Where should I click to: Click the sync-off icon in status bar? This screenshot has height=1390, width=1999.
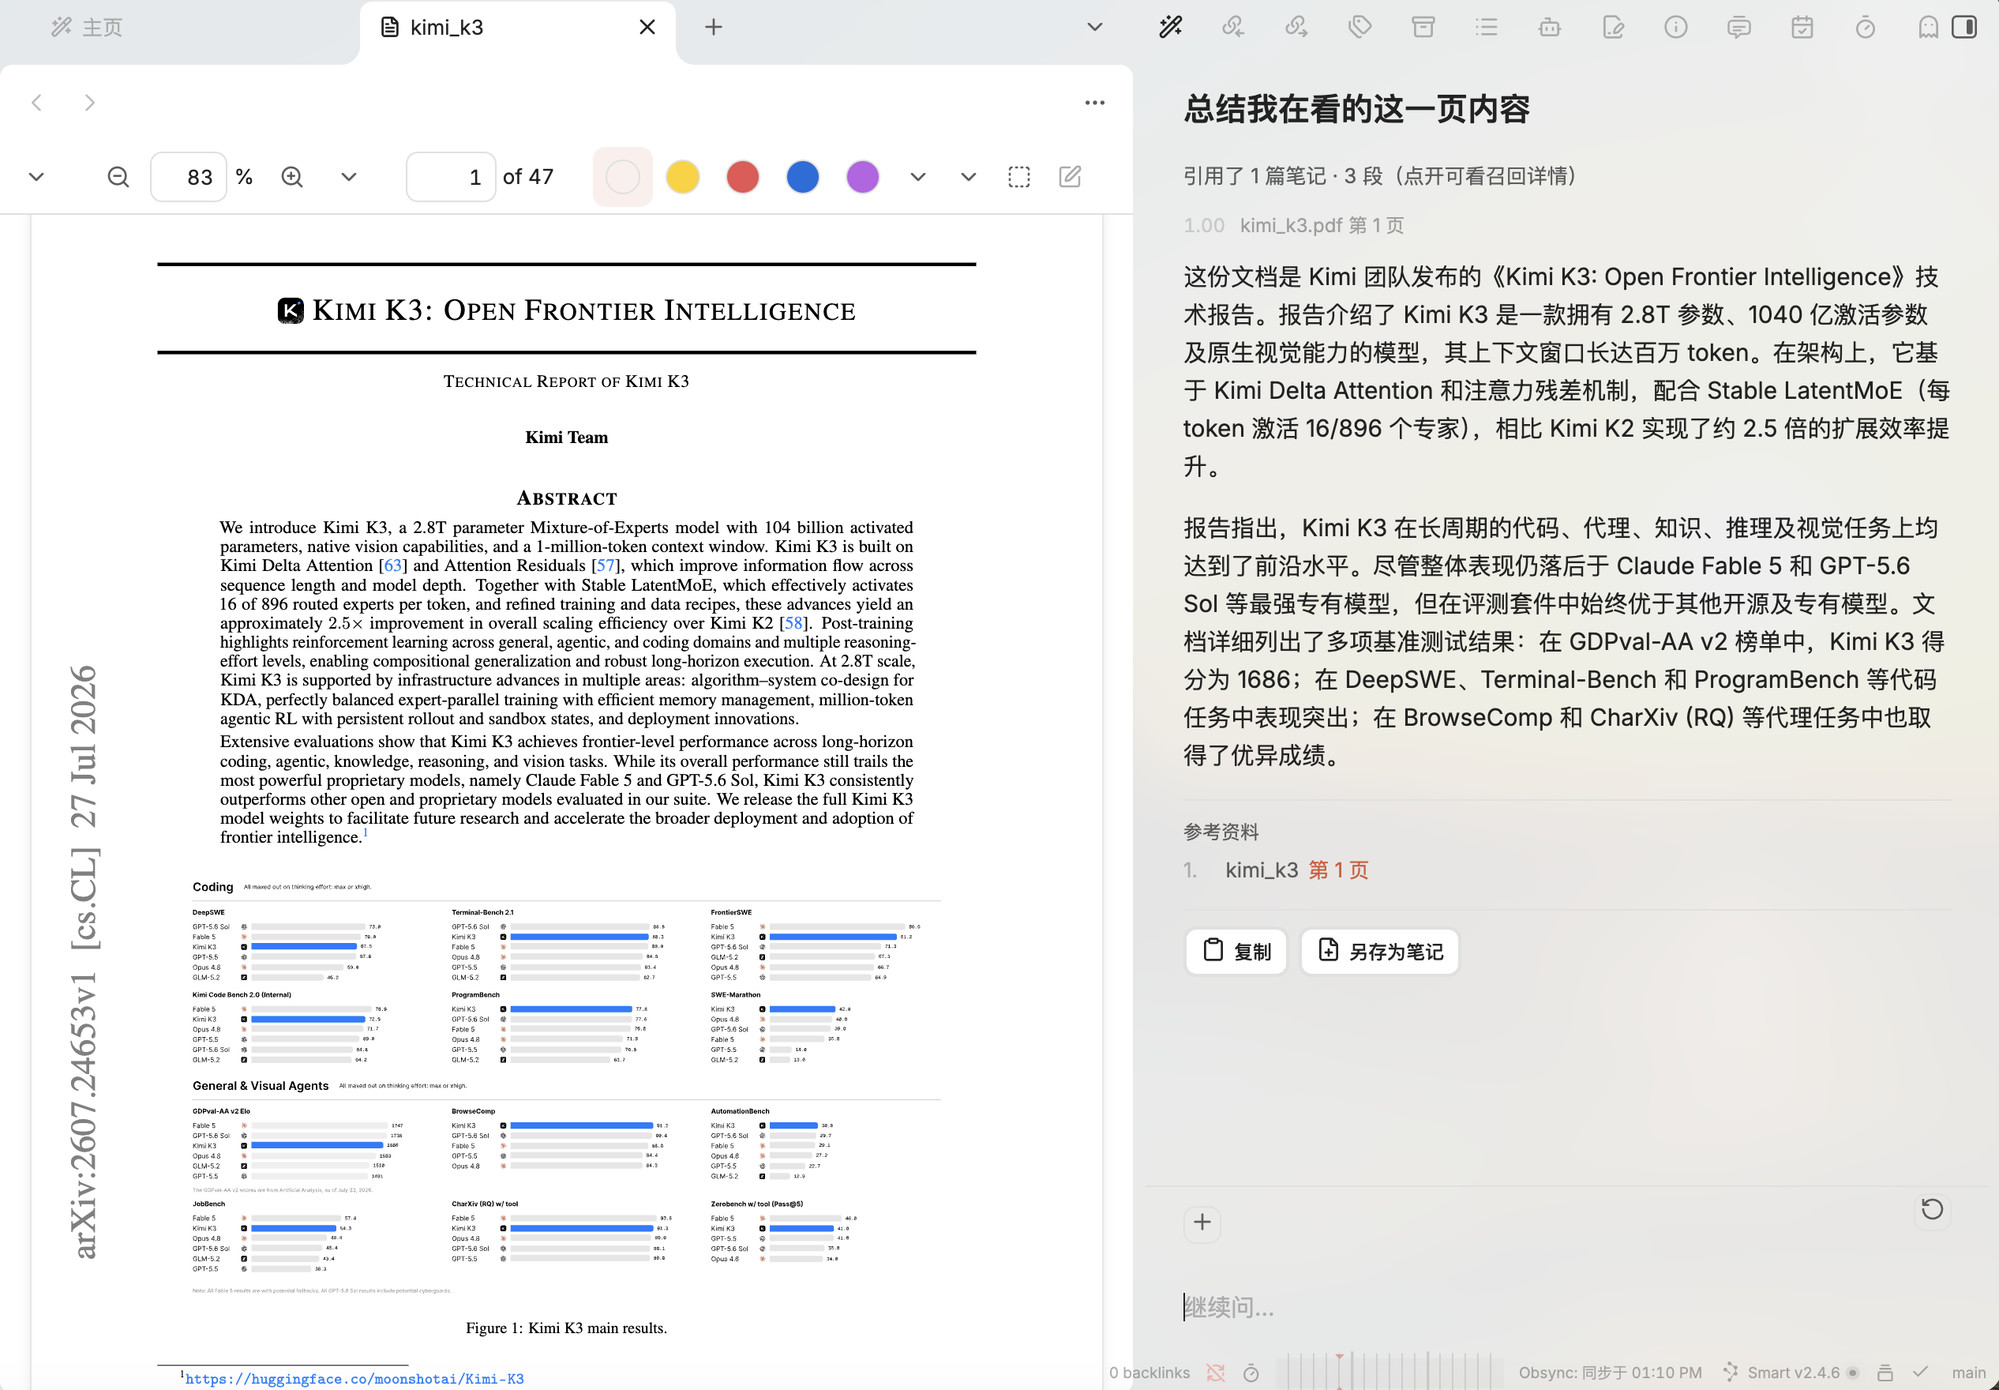point(1215,1373)
